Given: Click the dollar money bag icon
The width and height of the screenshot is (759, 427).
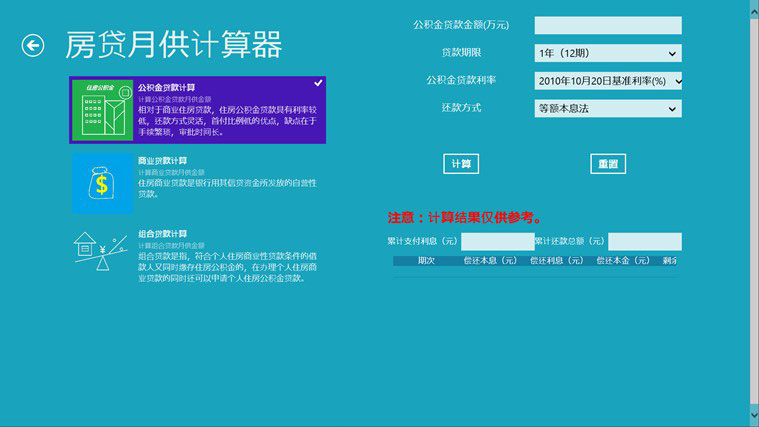Looking at the screenshot, I should [x=103, y=183].
